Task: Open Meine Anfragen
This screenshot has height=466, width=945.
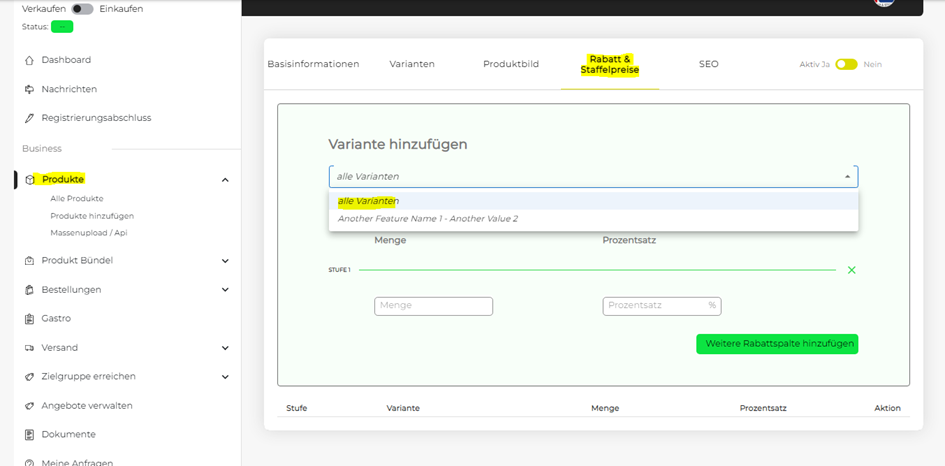Action: 77,463
